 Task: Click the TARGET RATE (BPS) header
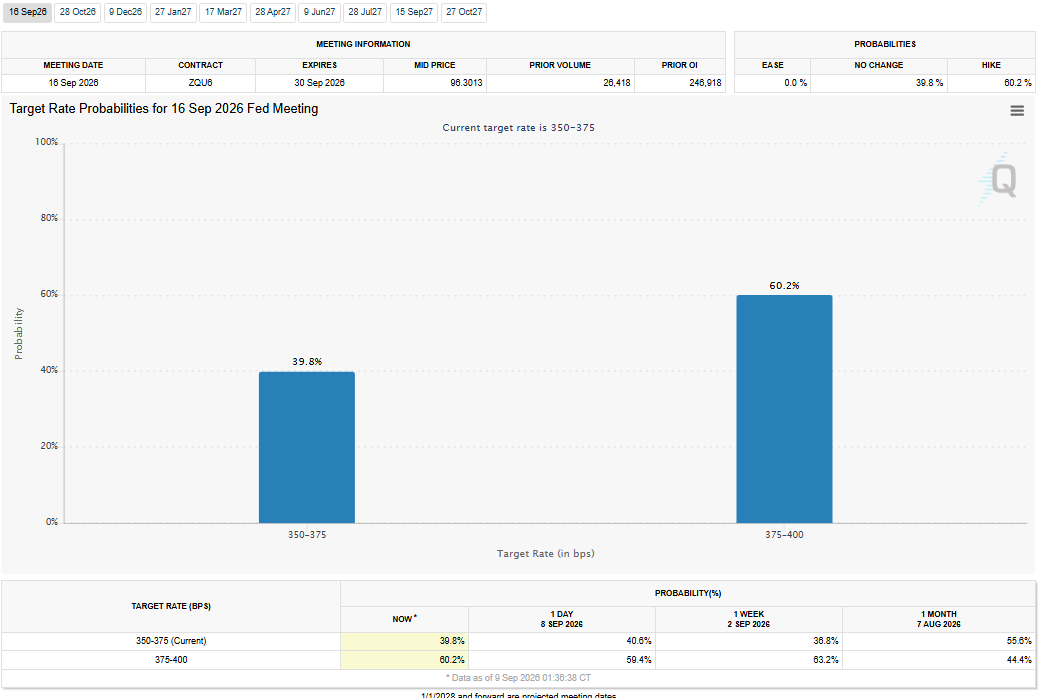pyautogui.click(x=171, y=607)
